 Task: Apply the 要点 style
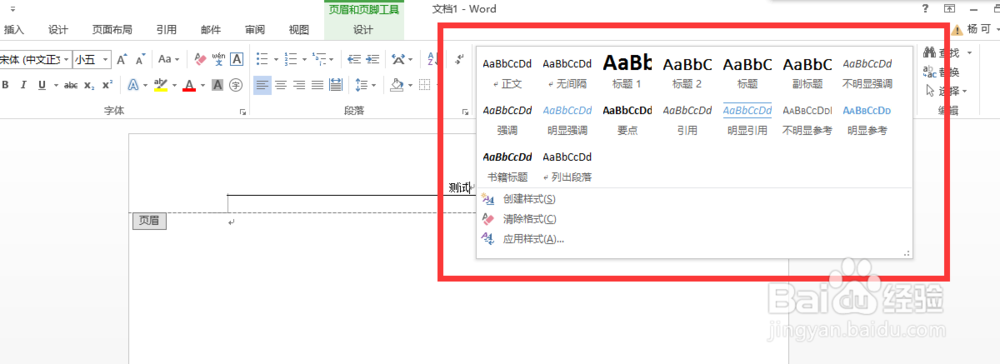tap(627, 119)
